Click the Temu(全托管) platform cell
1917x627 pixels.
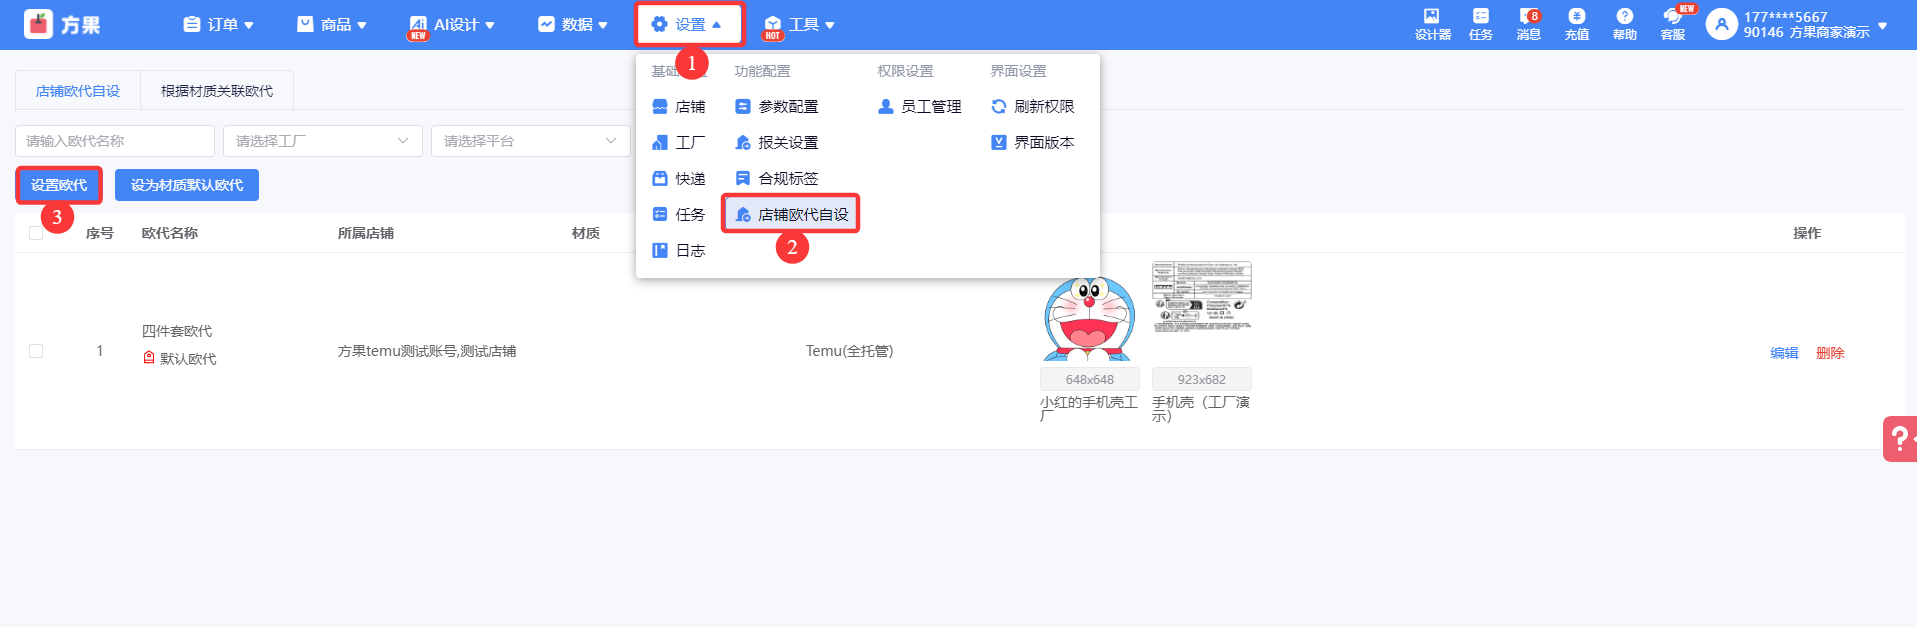[850, 351]
